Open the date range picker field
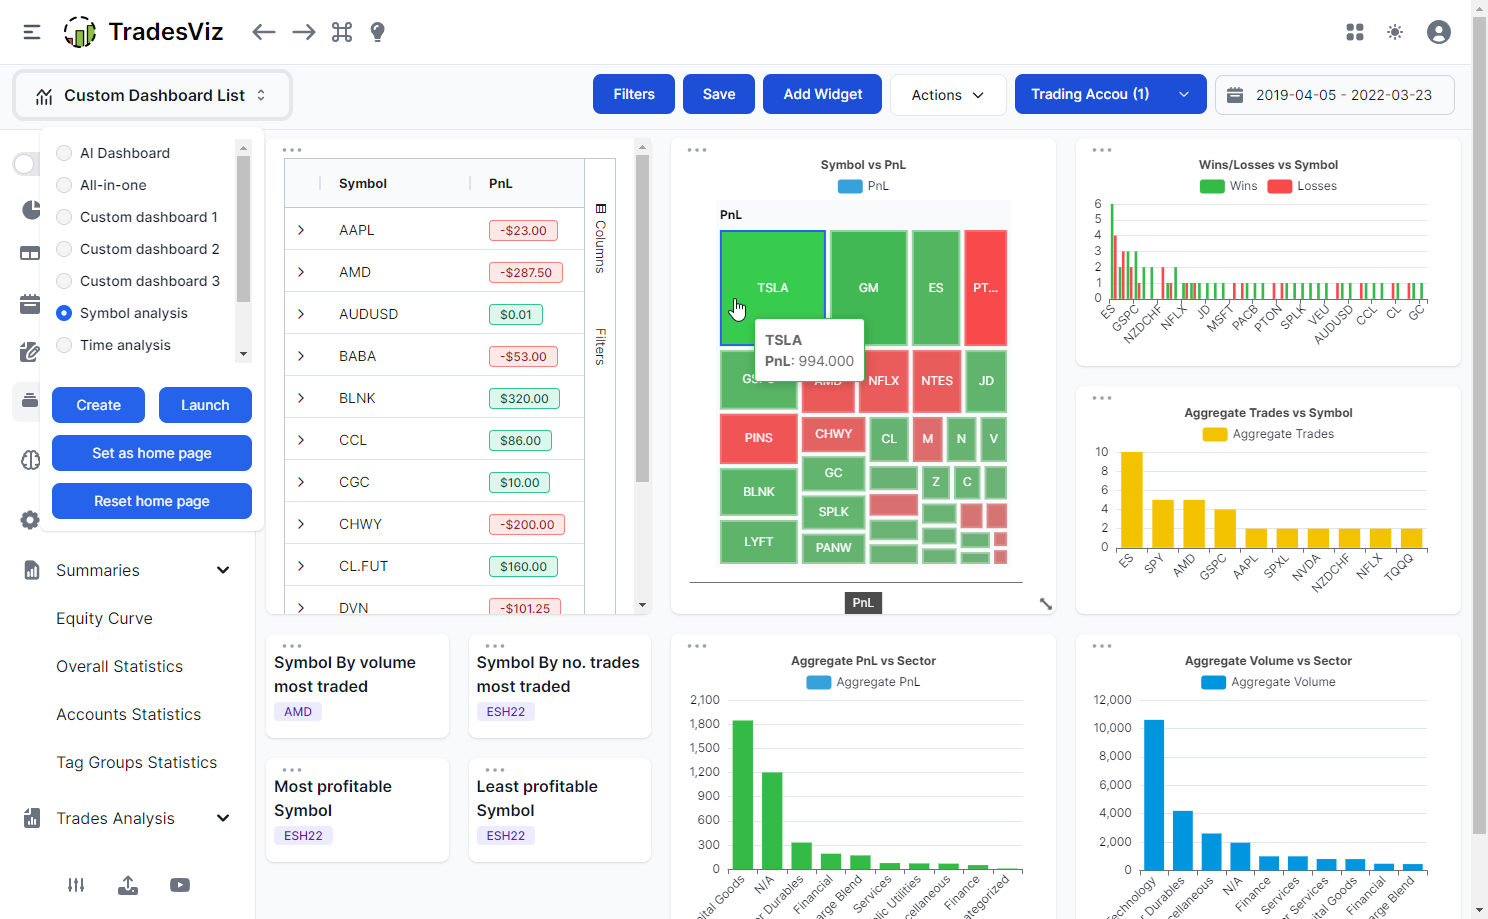 (1334, 94)
